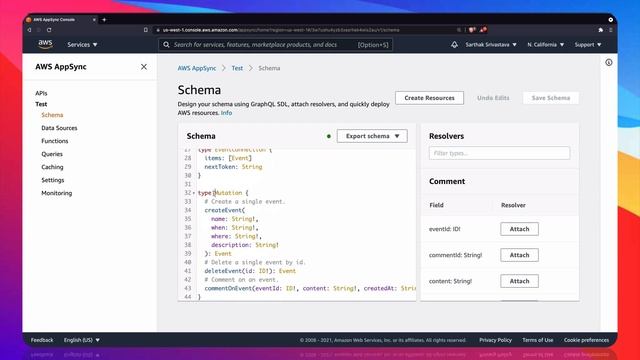640x360 pixels.
Task: Click the Feedback link in footer
Action: 42,340
